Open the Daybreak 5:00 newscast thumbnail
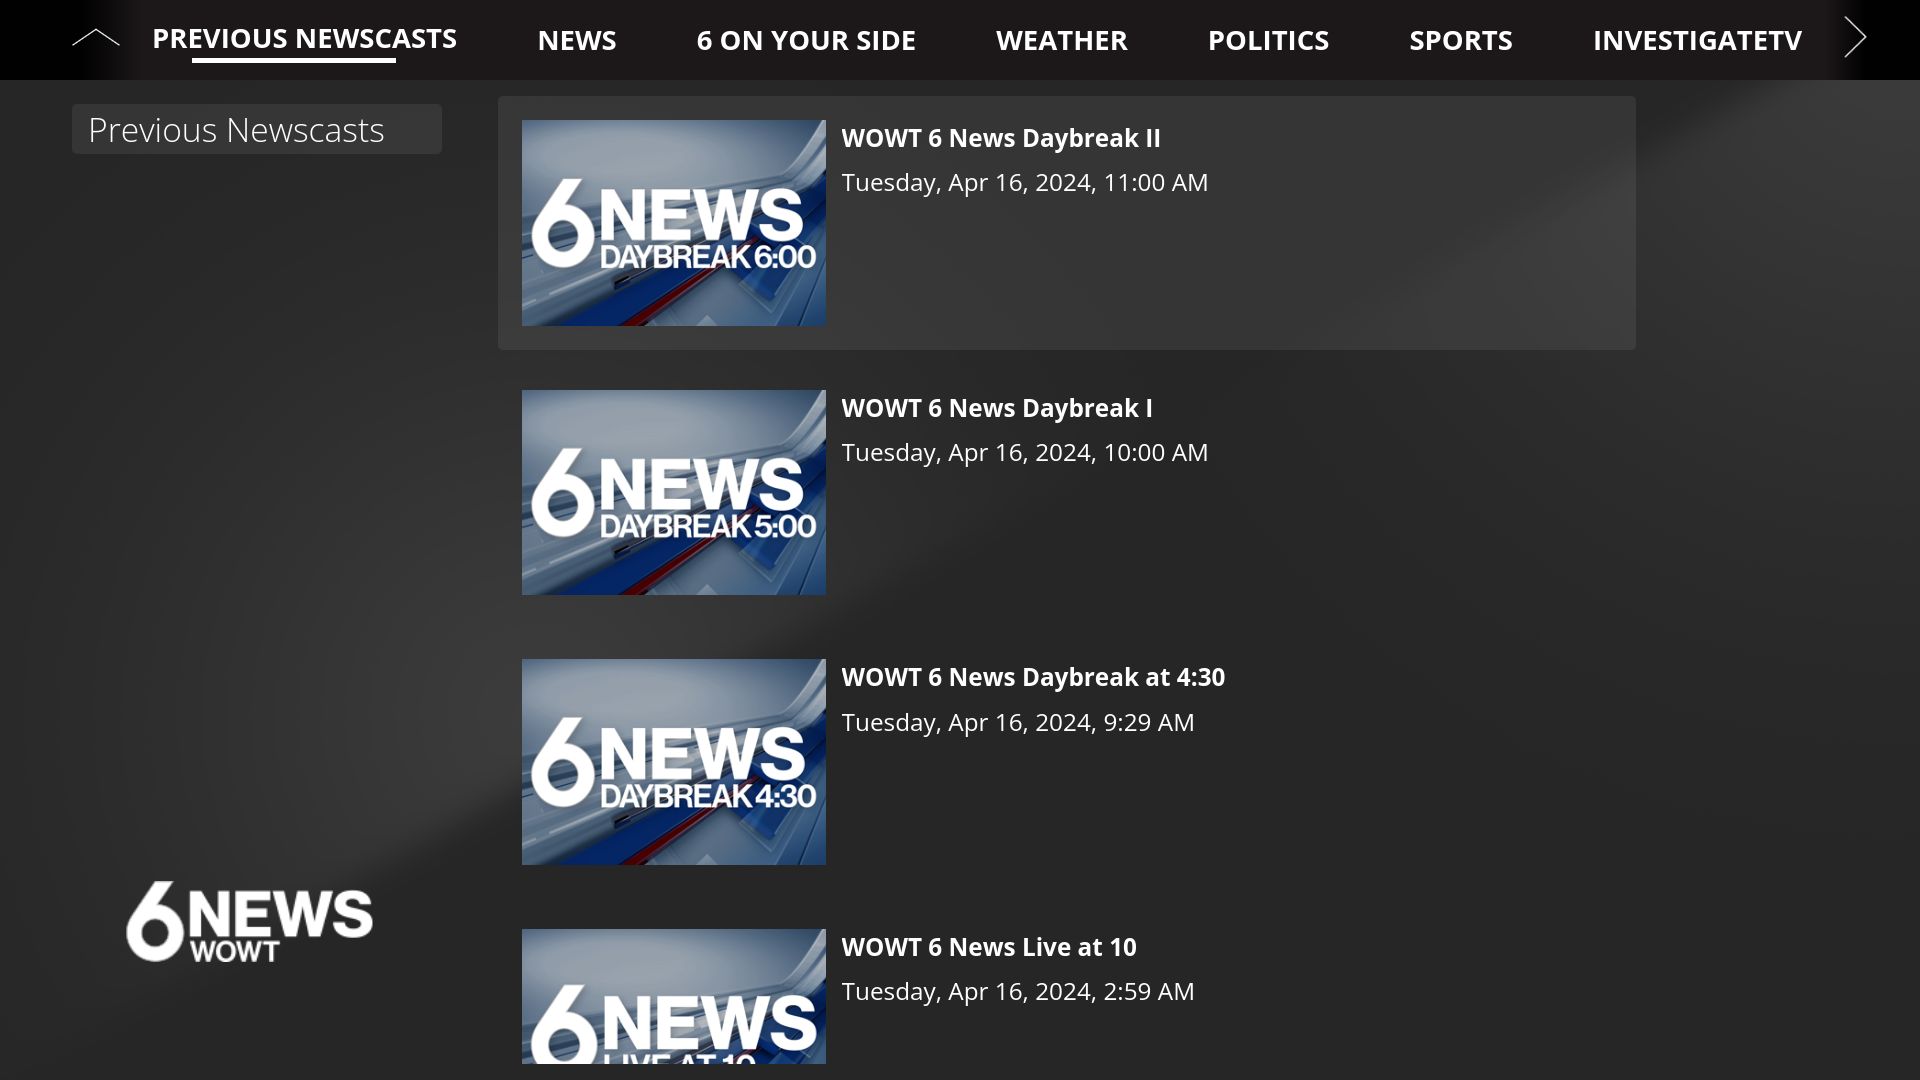This screenshot has height=1080, width=1920. (x=673, y=492)
